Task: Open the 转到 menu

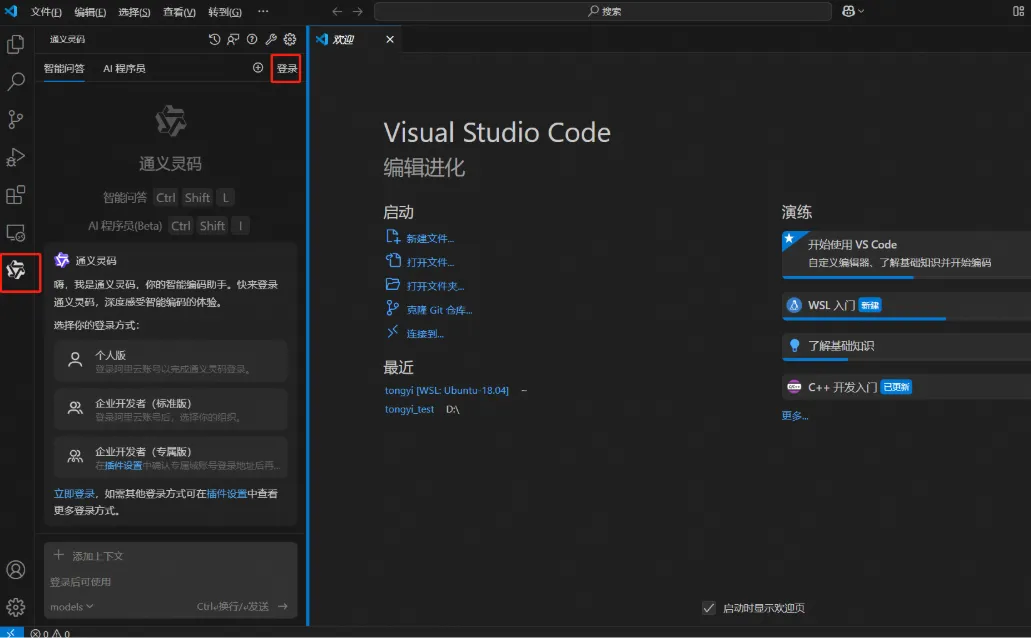Action: (x=225, y=12)
